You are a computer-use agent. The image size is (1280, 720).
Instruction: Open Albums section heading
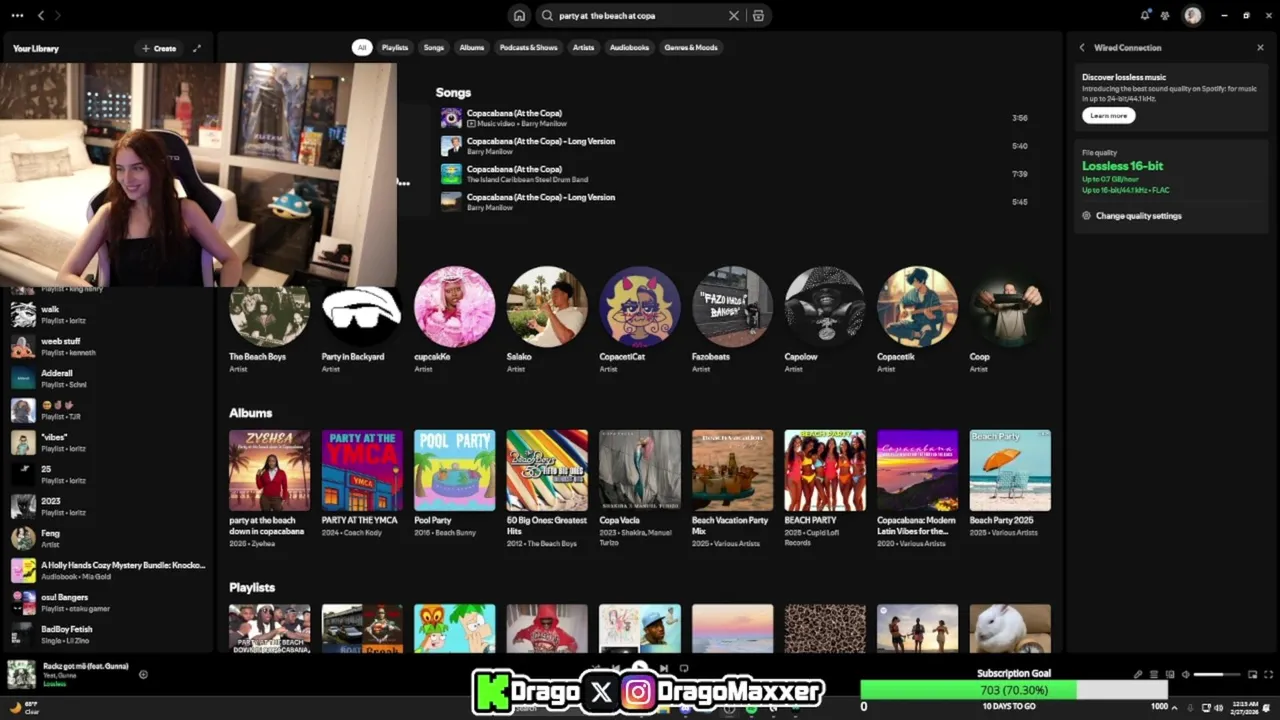[x=250, y=413]
